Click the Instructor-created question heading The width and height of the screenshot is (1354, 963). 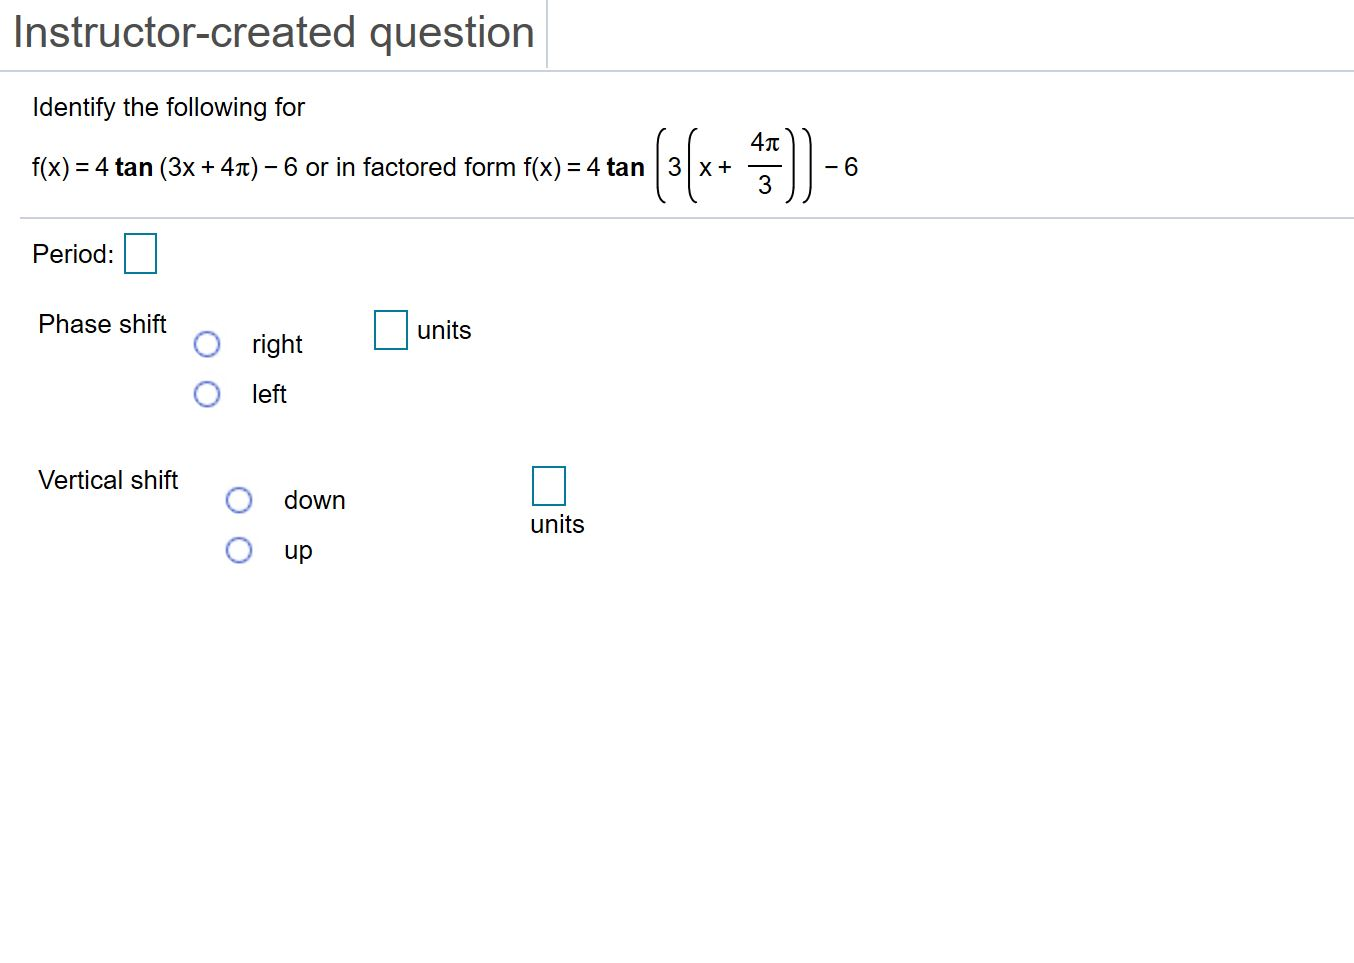pos(272,32)
